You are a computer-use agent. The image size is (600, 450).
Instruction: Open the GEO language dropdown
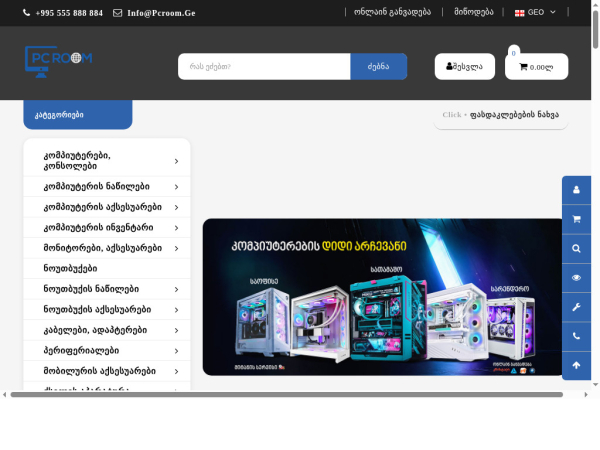click(x=535, y=12)
